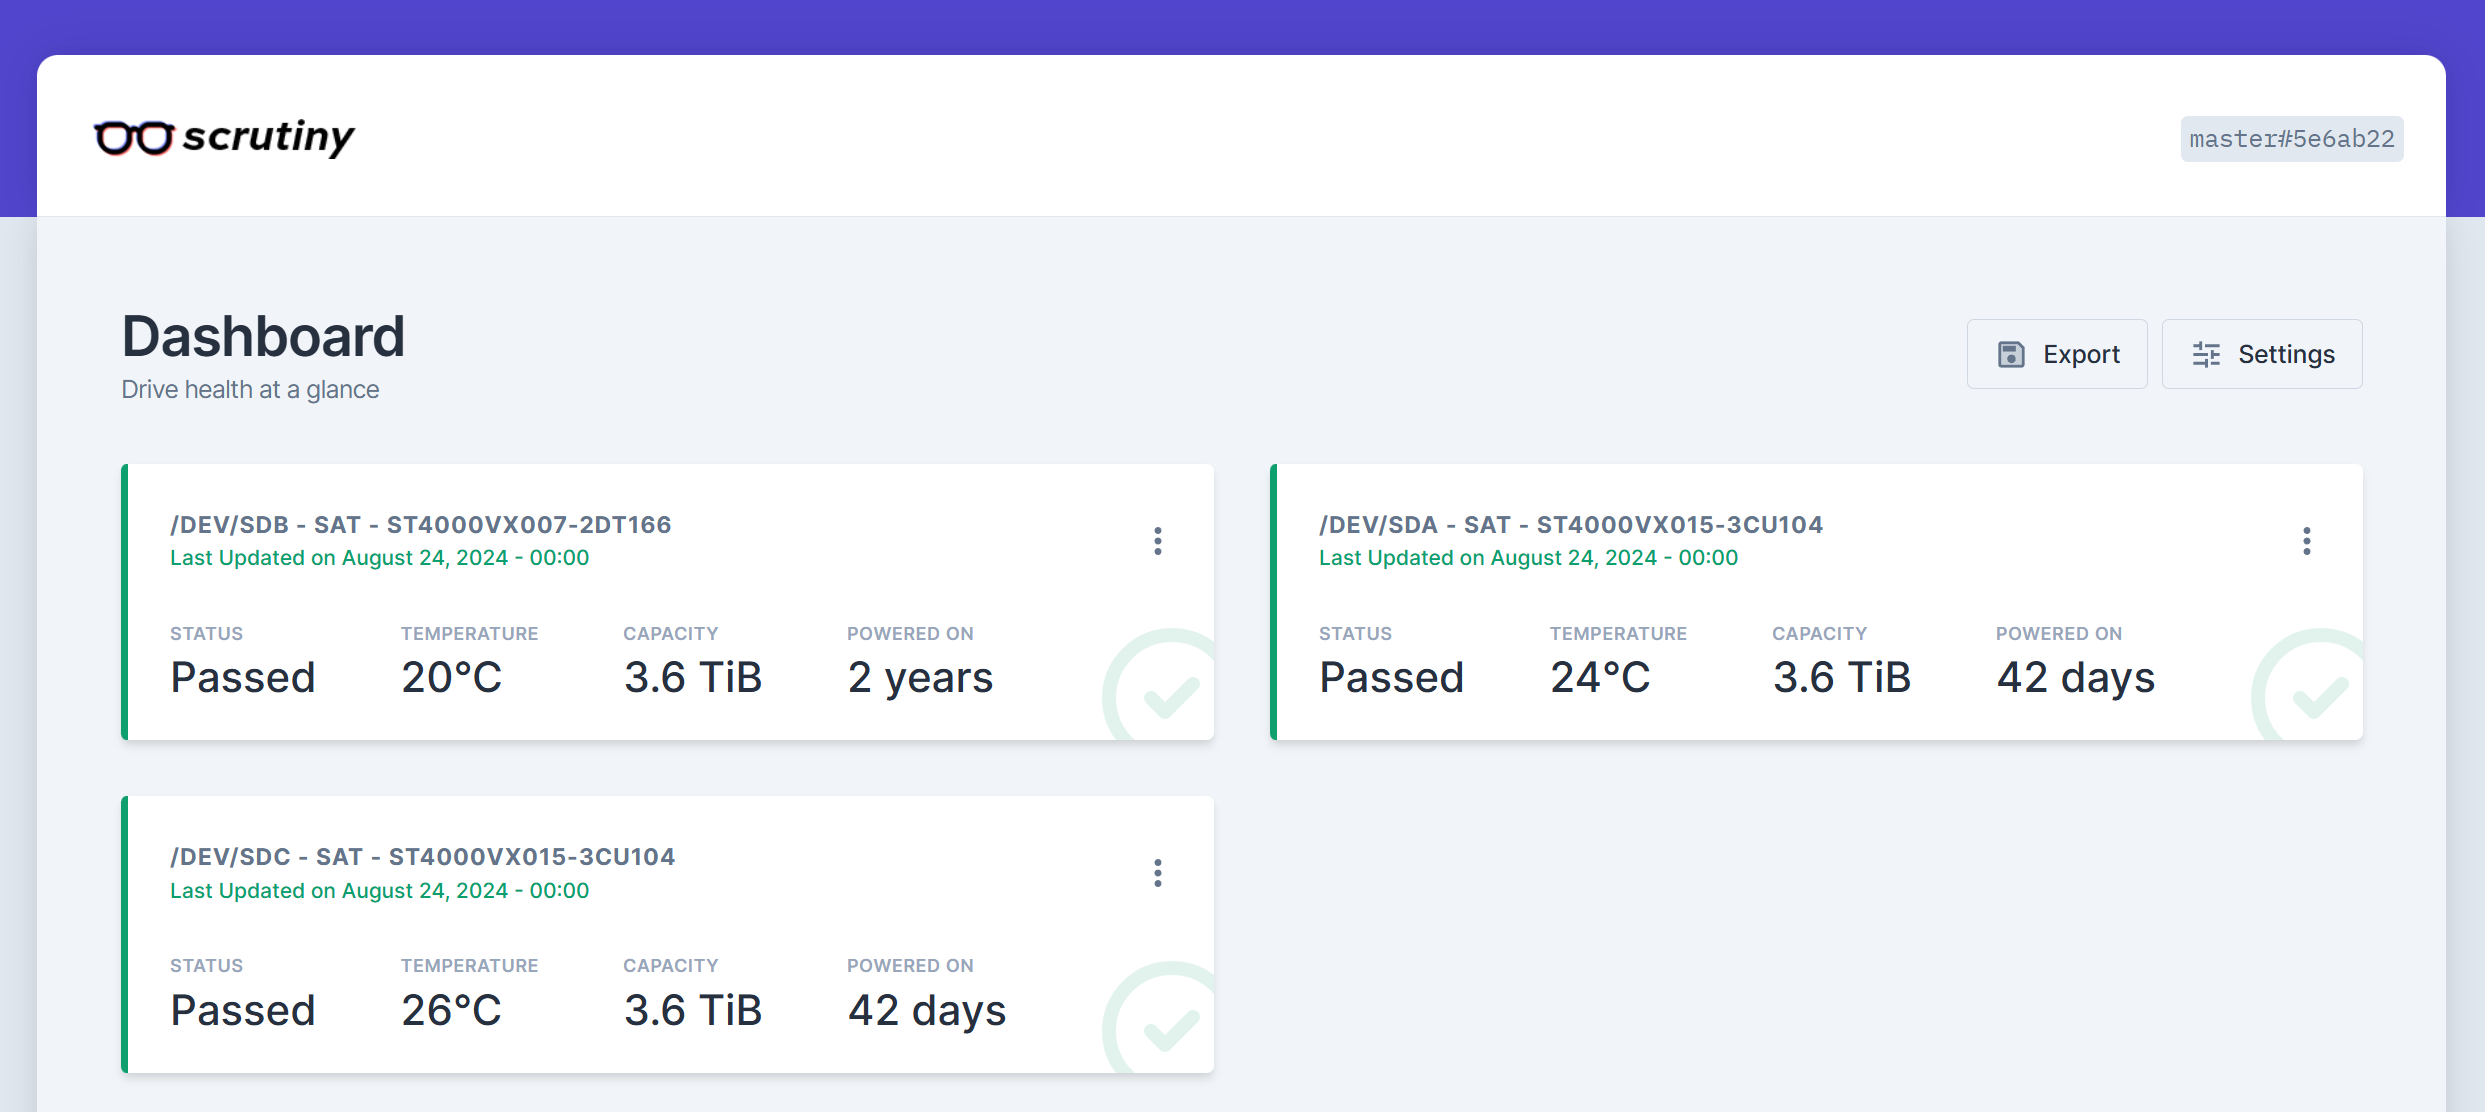Open the /DEV/SDC drive three-dot menu
This screenshot has width=2485, height=1112.
point(1157,873)
